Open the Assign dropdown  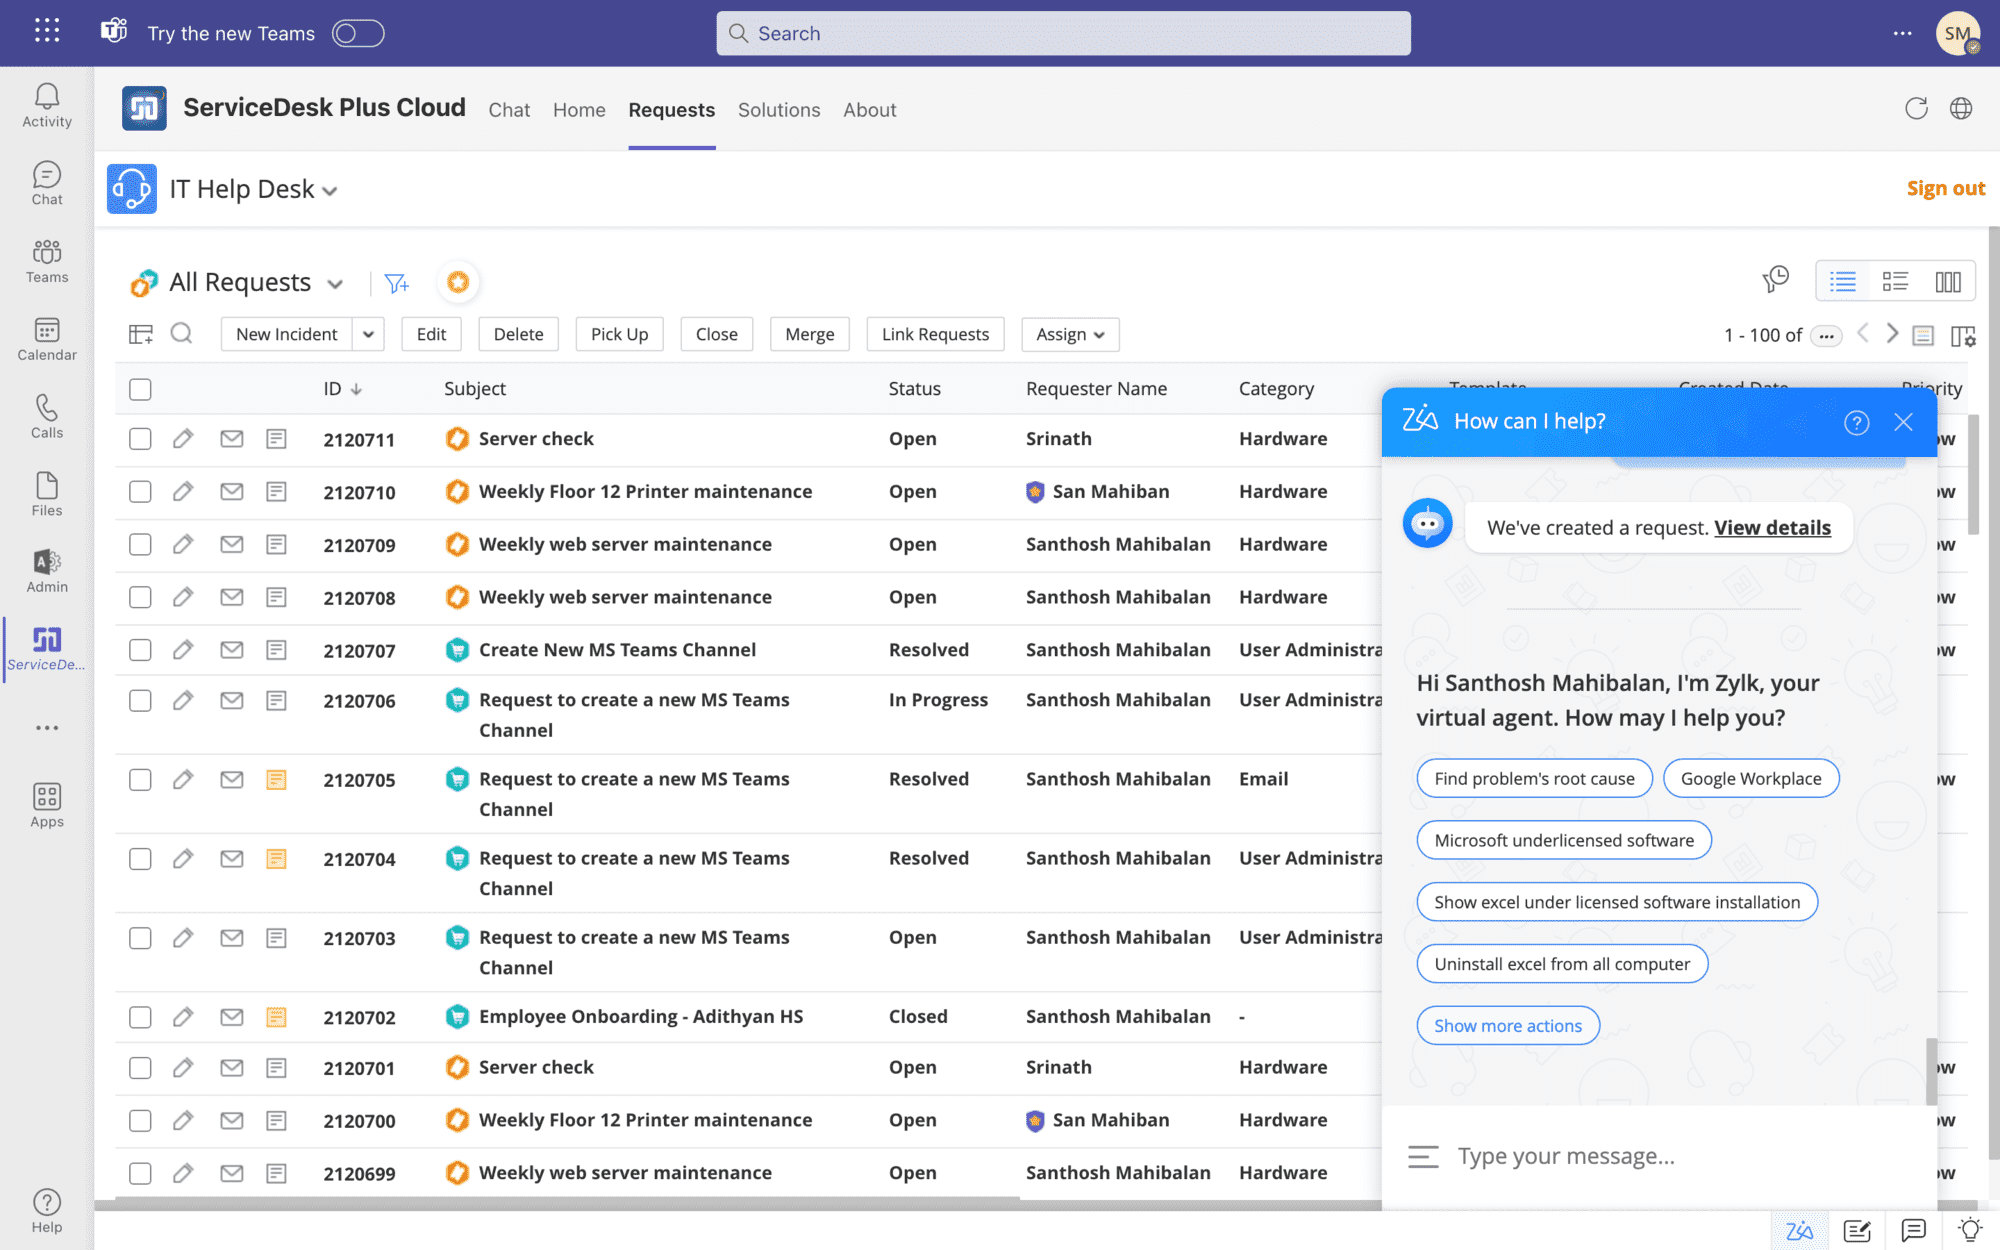1069,334
